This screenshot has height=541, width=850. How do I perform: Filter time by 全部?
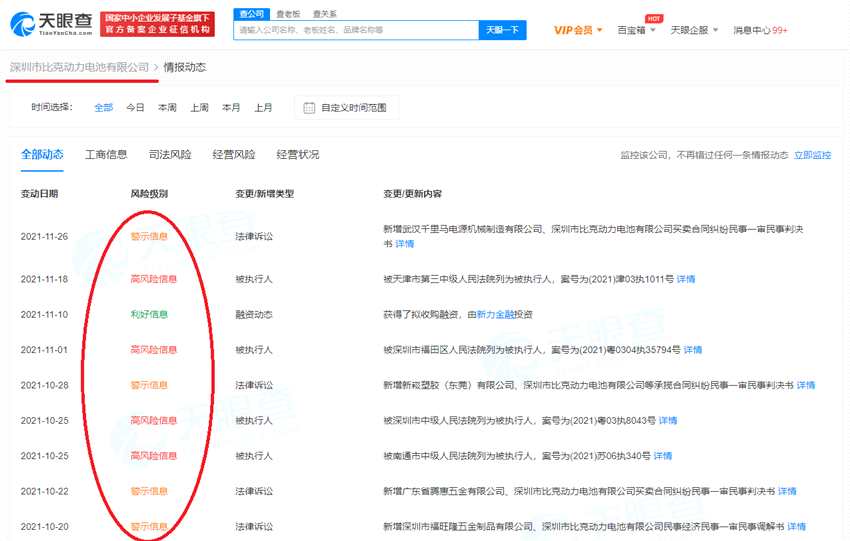click(103, 107)
